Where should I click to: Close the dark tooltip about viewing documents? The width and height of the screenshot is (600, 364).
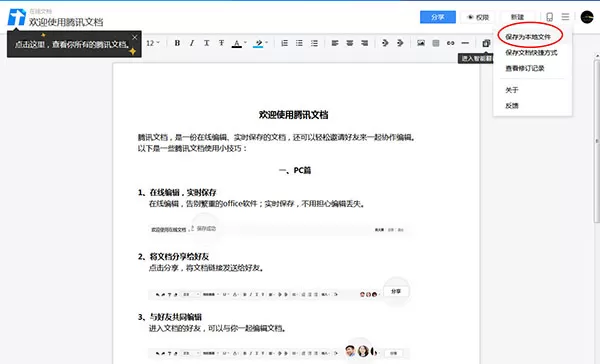135,37
